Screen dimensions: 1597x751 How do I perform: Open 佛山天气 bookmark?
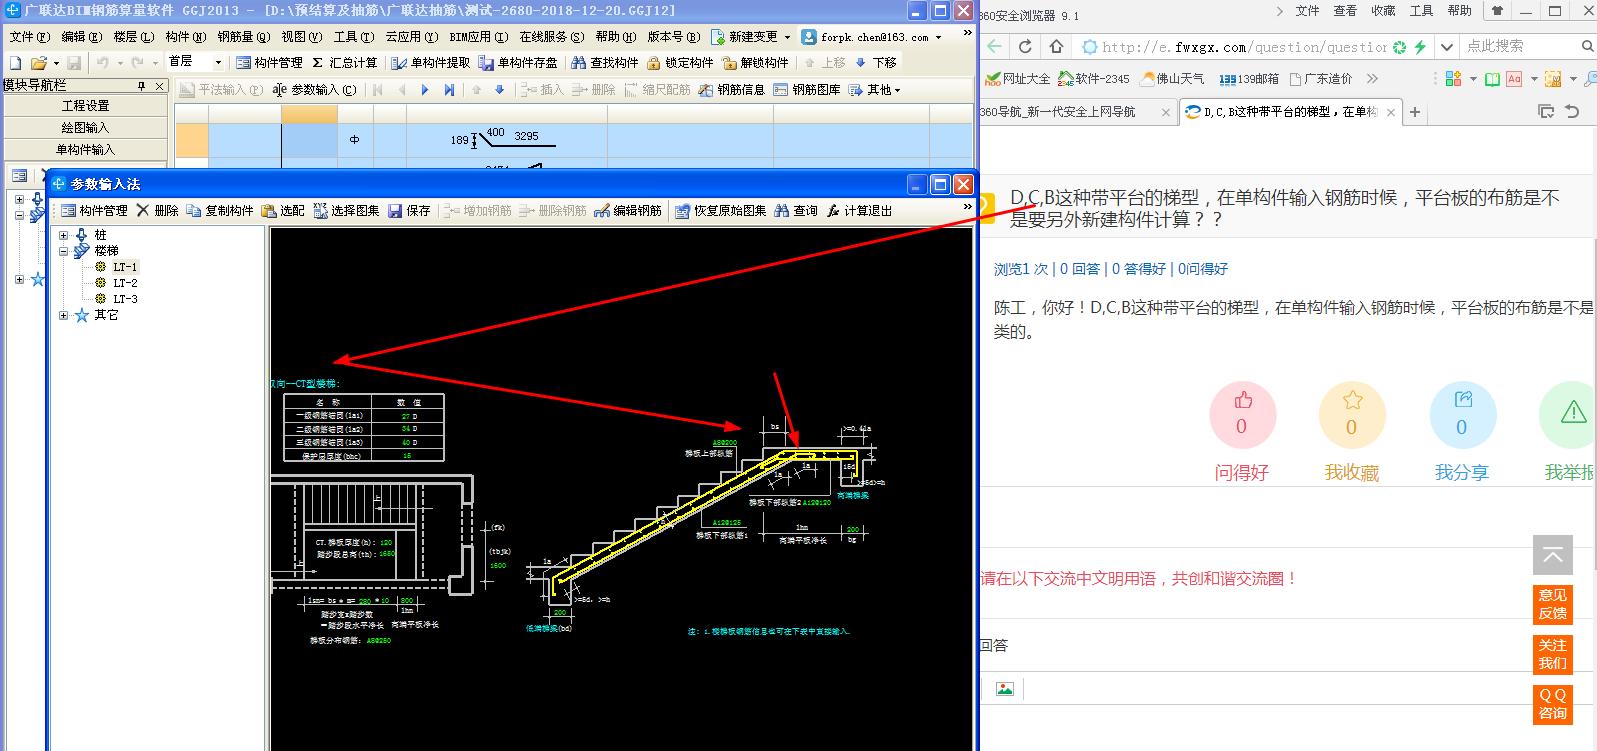[x=1172, y=79]
